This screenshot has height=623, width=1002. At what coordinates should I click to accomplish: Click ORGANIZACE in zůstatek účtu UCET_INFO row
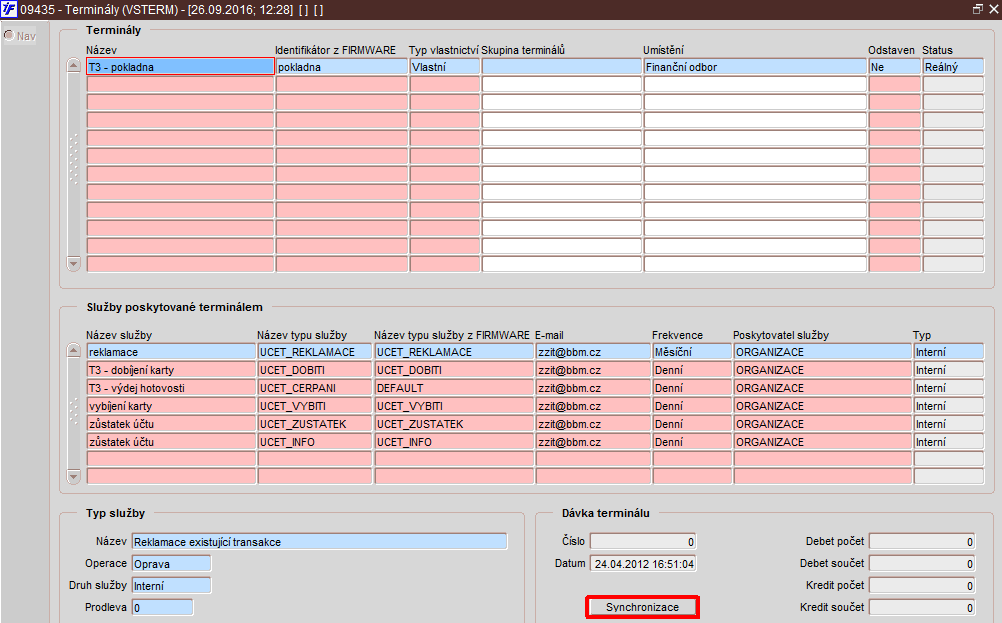pyautogui.click(x=822, y=441)
